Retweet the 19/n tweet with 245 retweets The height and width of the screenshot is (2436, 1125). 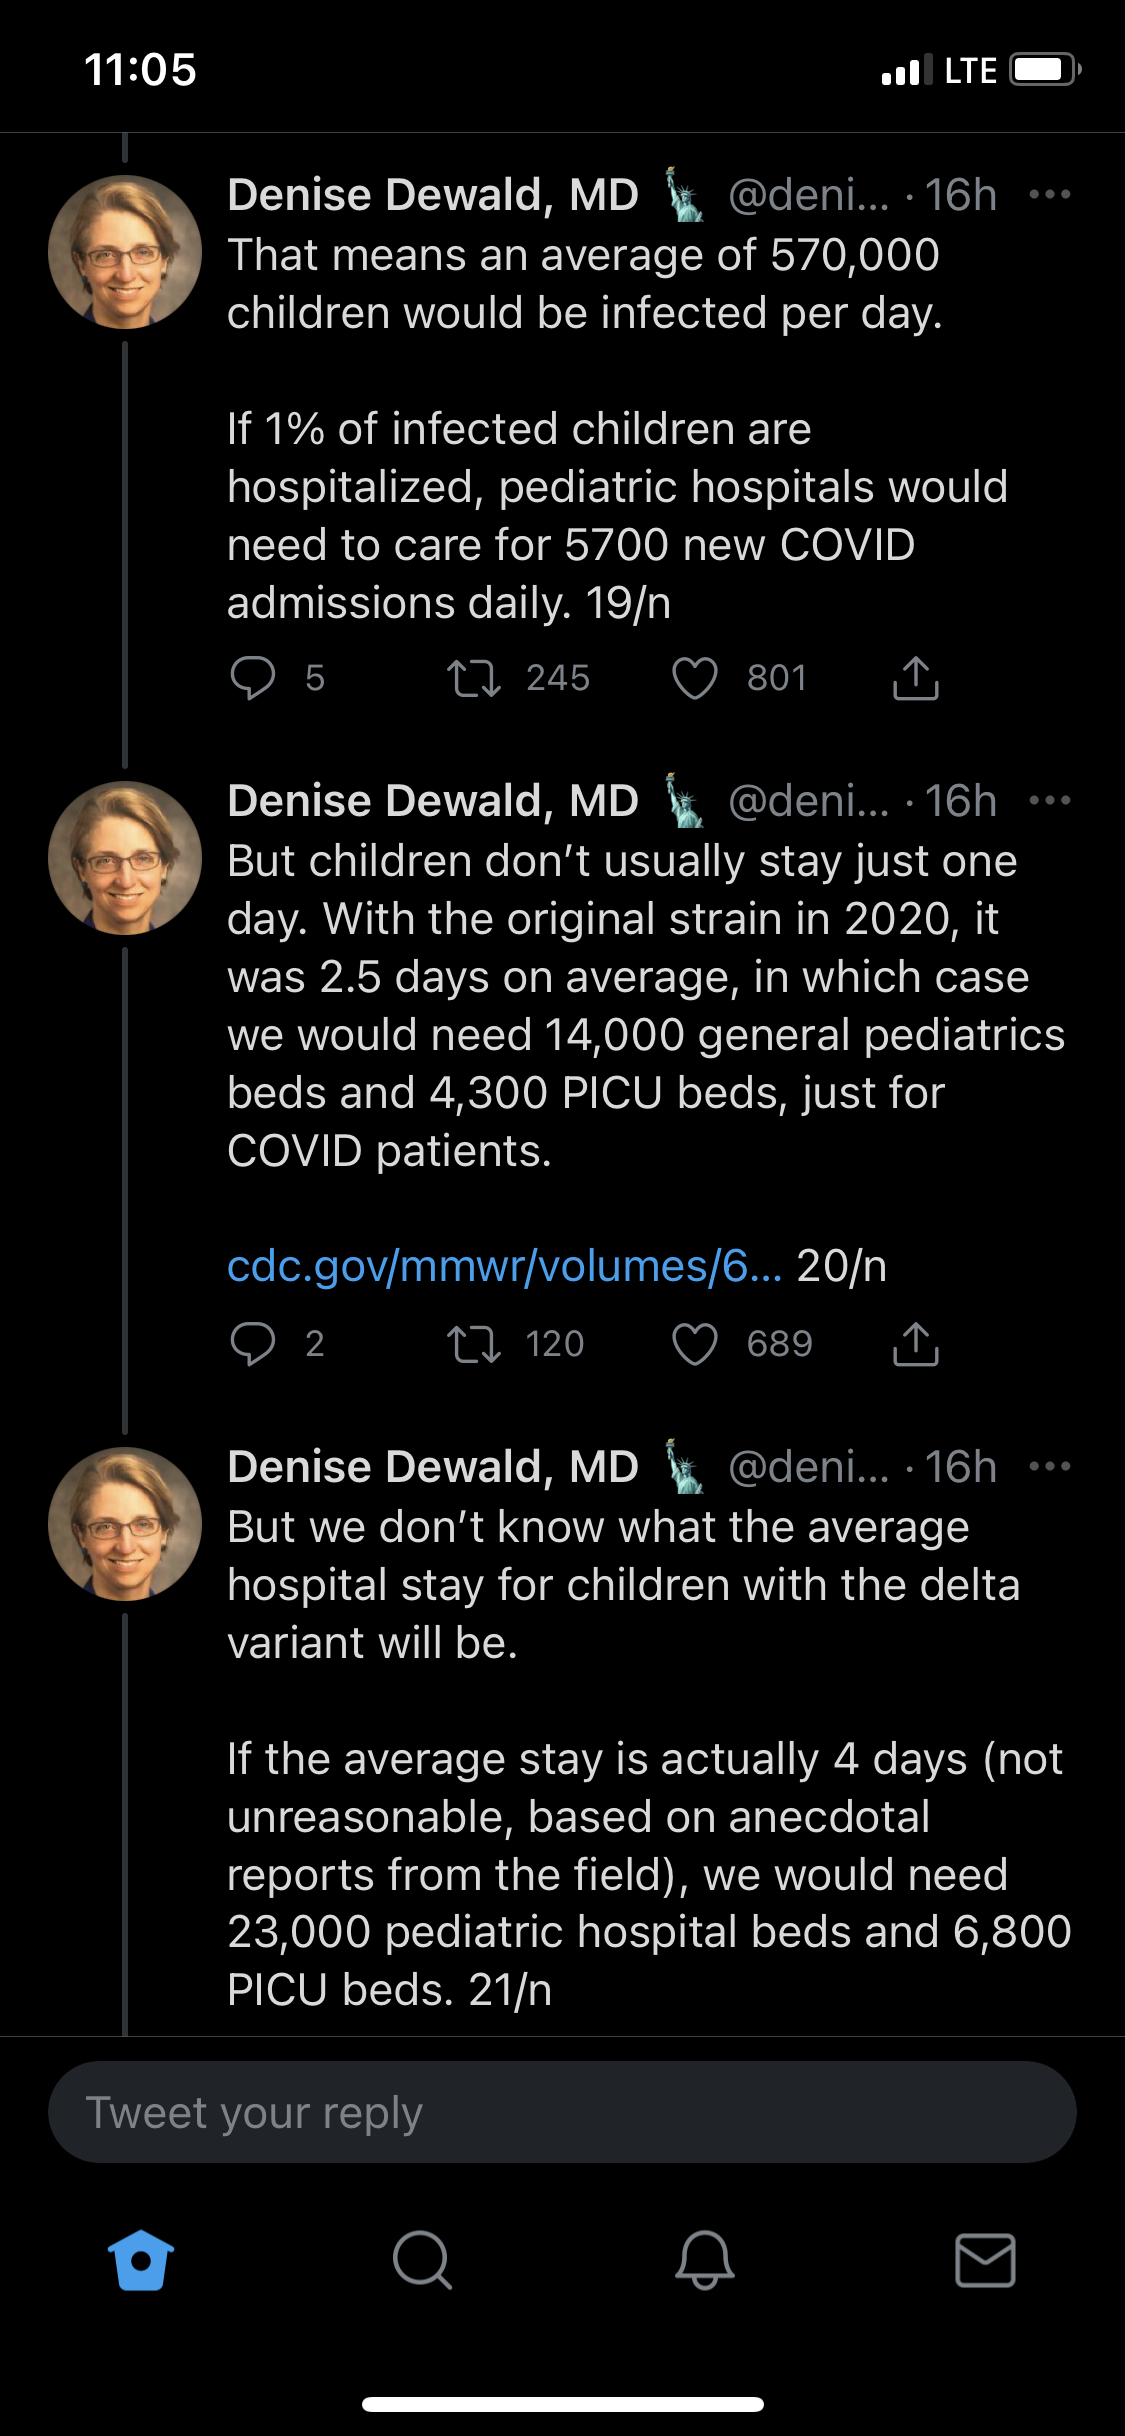473,678
